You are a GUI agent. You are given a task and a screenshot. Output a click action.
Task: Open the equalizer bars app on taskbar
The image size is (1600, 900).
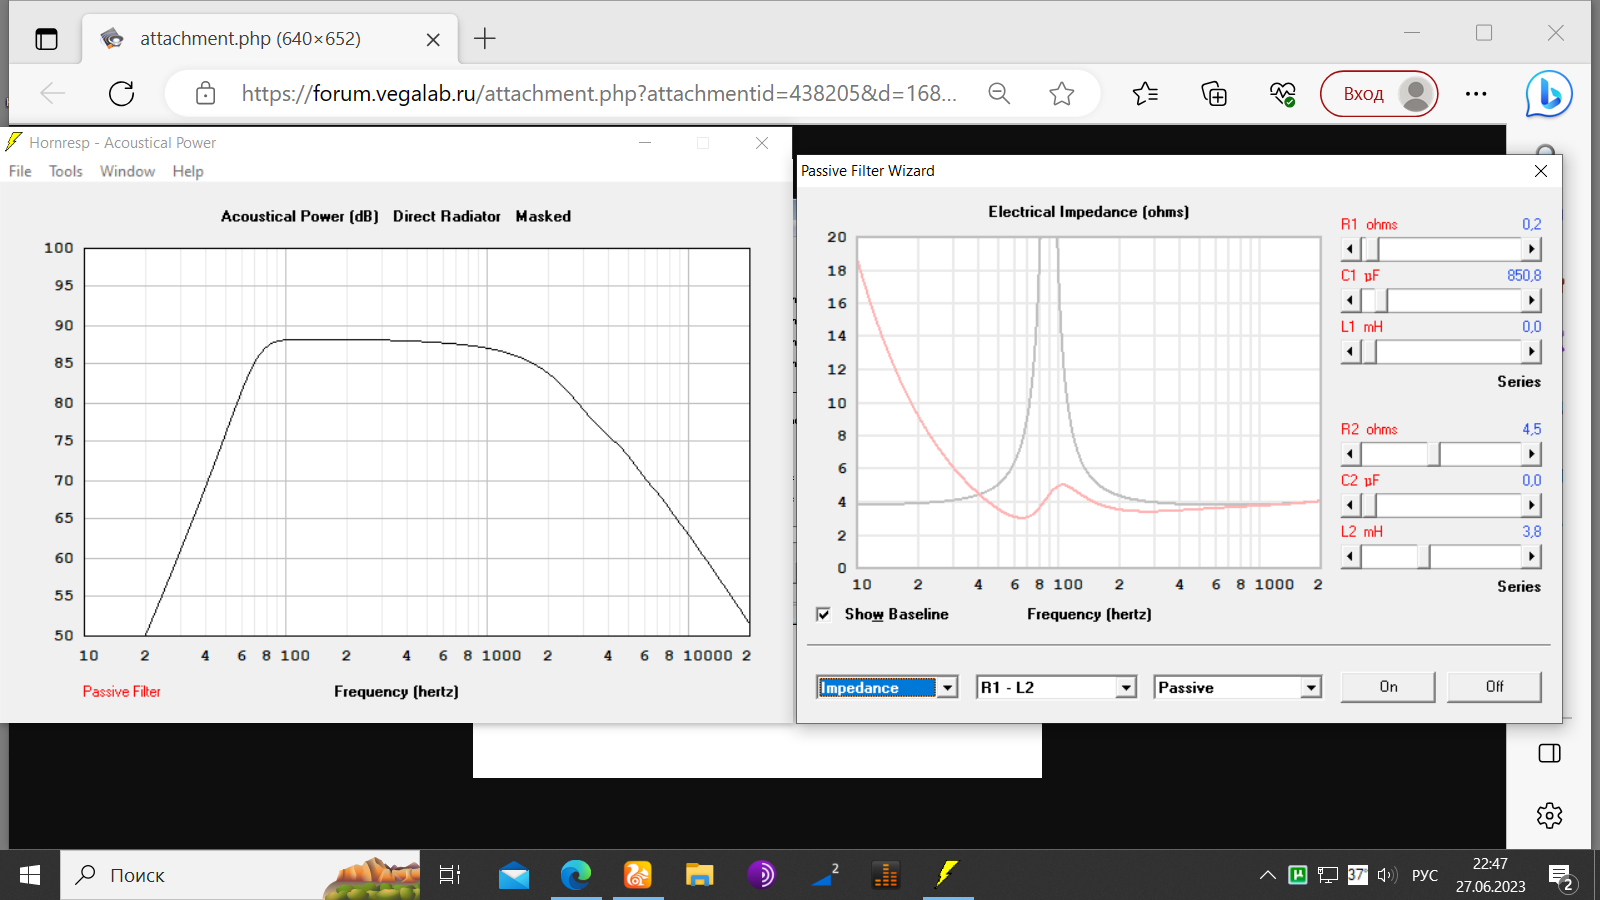885,875
